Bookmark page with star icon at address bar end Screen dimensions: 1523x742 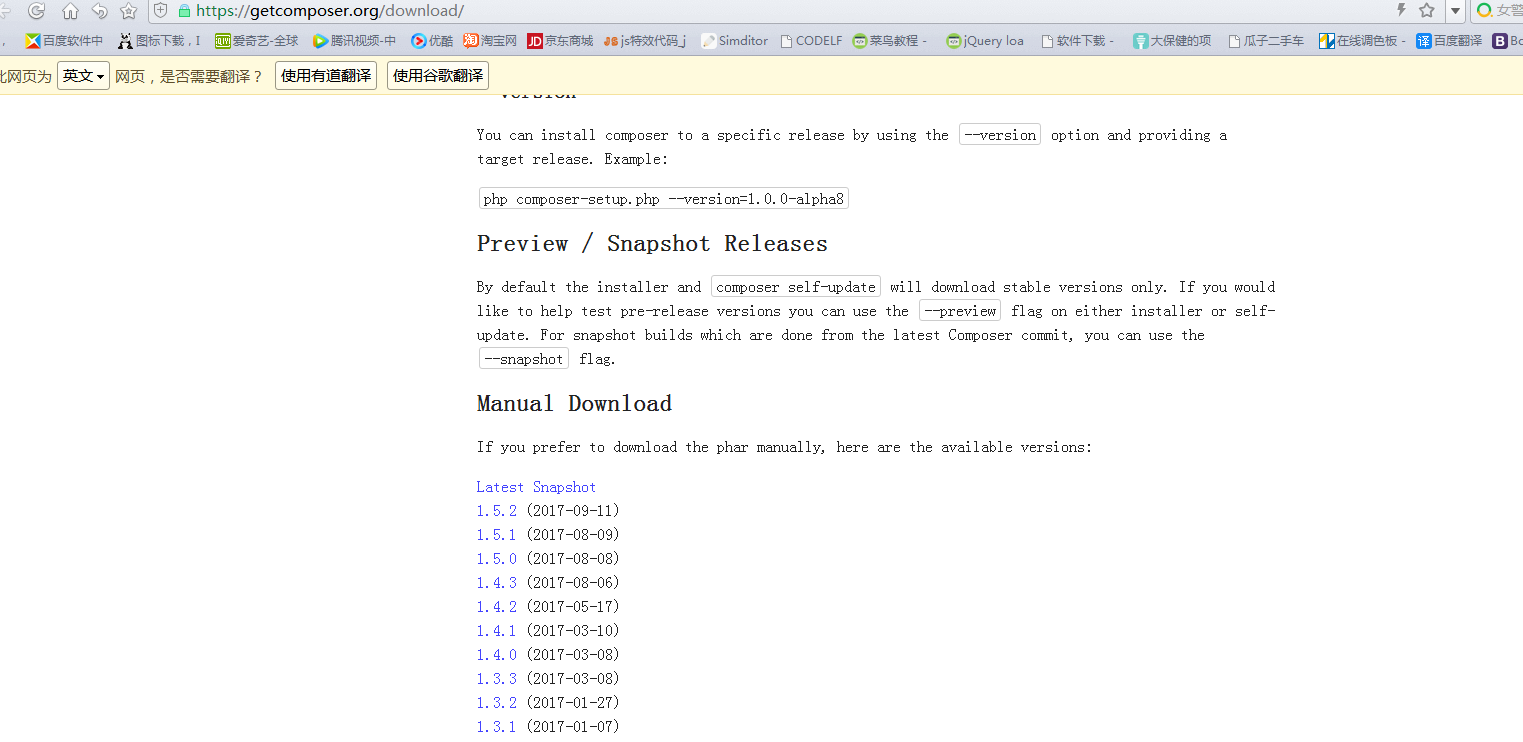[1427, 10]
